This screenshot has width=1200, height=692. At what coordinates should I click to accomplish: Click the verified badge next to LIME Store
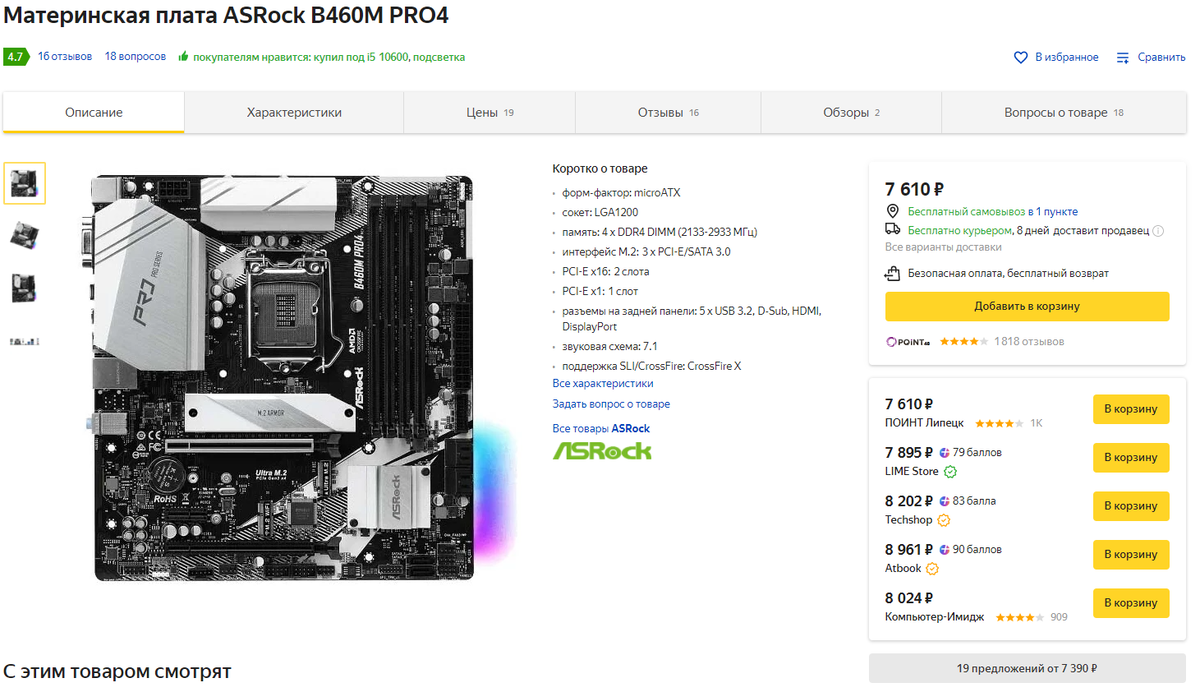coord(950,472)
